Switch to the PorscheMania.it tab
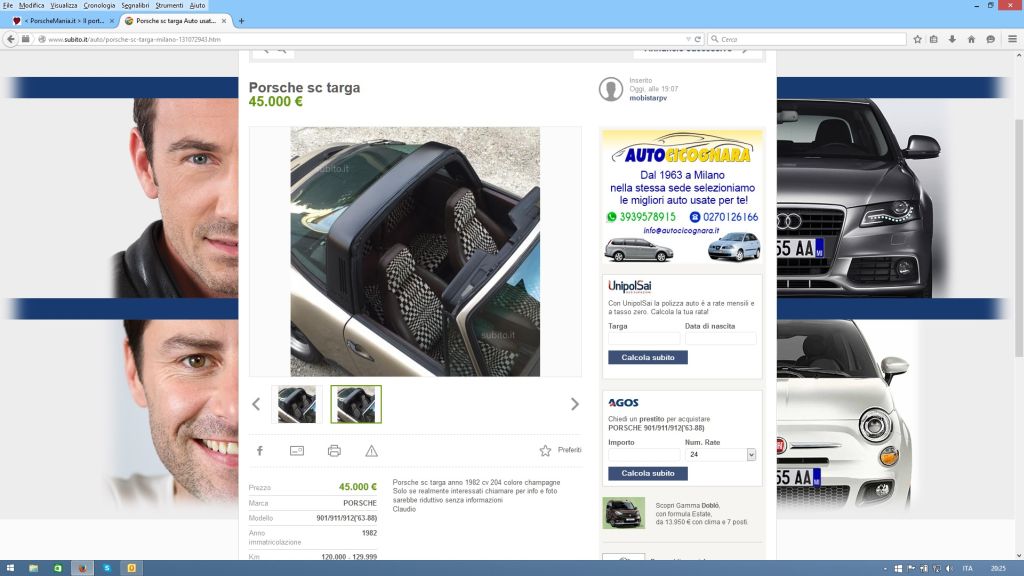This screenshot has width=1024, height=576. [63, 21]
